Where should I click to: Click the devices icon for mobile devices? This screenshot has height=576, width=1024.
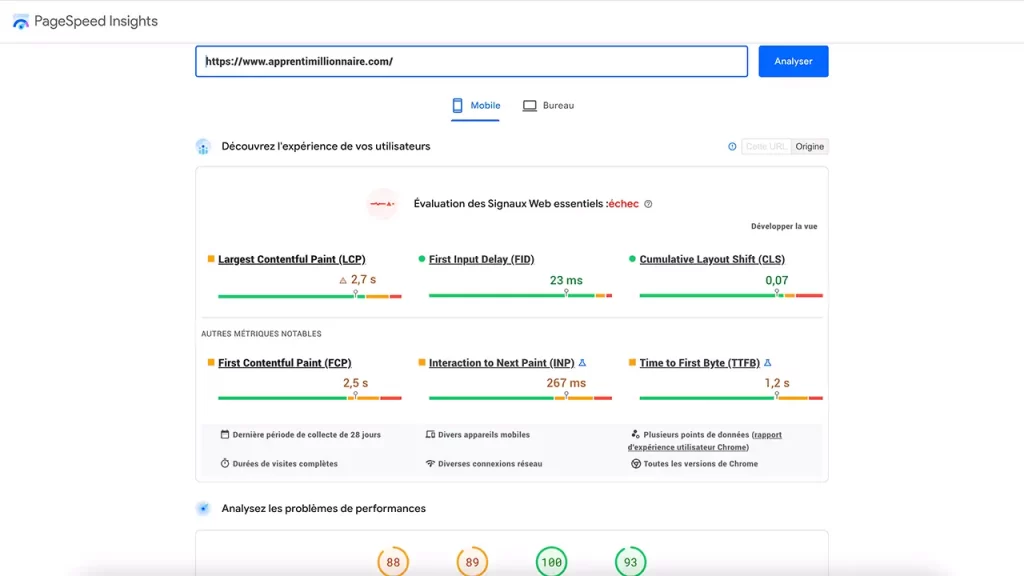tap(430, 434)
